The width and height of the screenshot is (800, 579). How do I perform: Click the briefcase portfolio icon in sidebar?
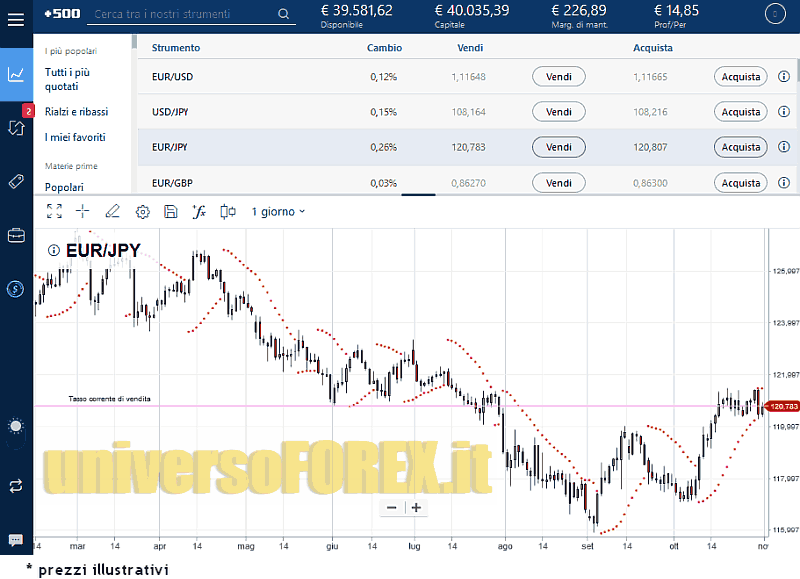pyautogui.click(x=16, y=235)
